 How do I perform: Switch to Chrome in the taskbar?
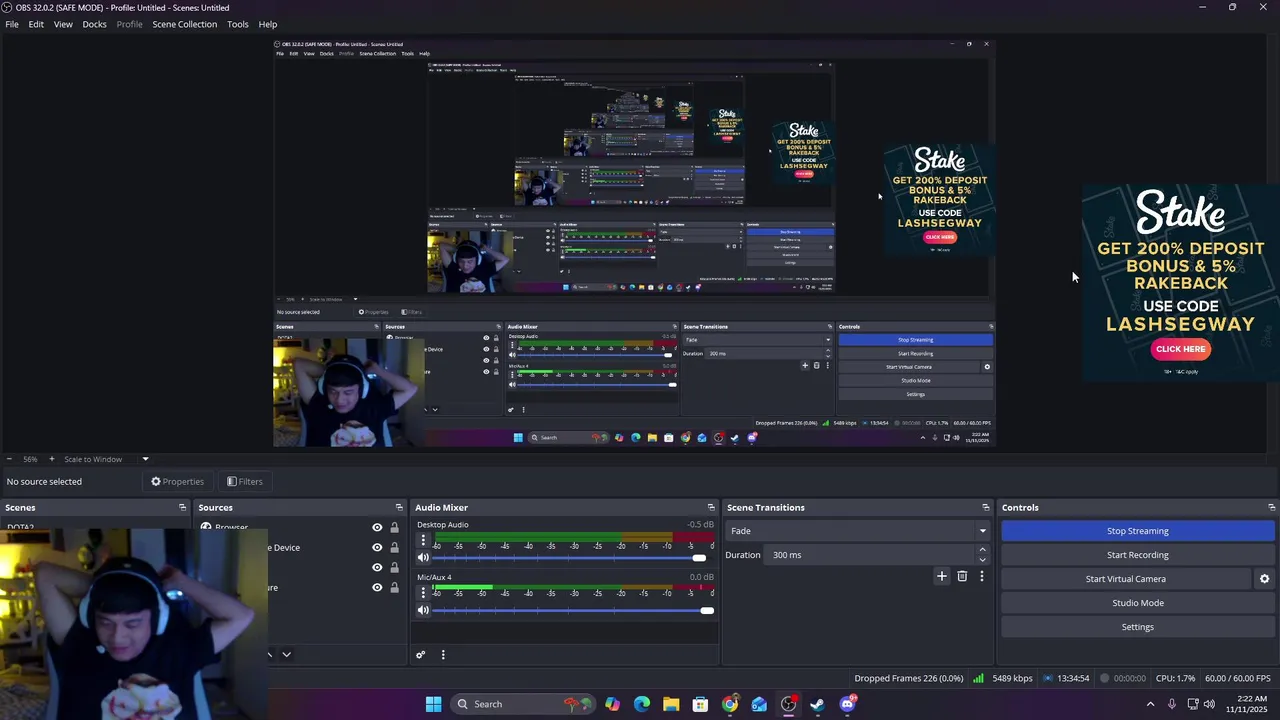[730, 704]
